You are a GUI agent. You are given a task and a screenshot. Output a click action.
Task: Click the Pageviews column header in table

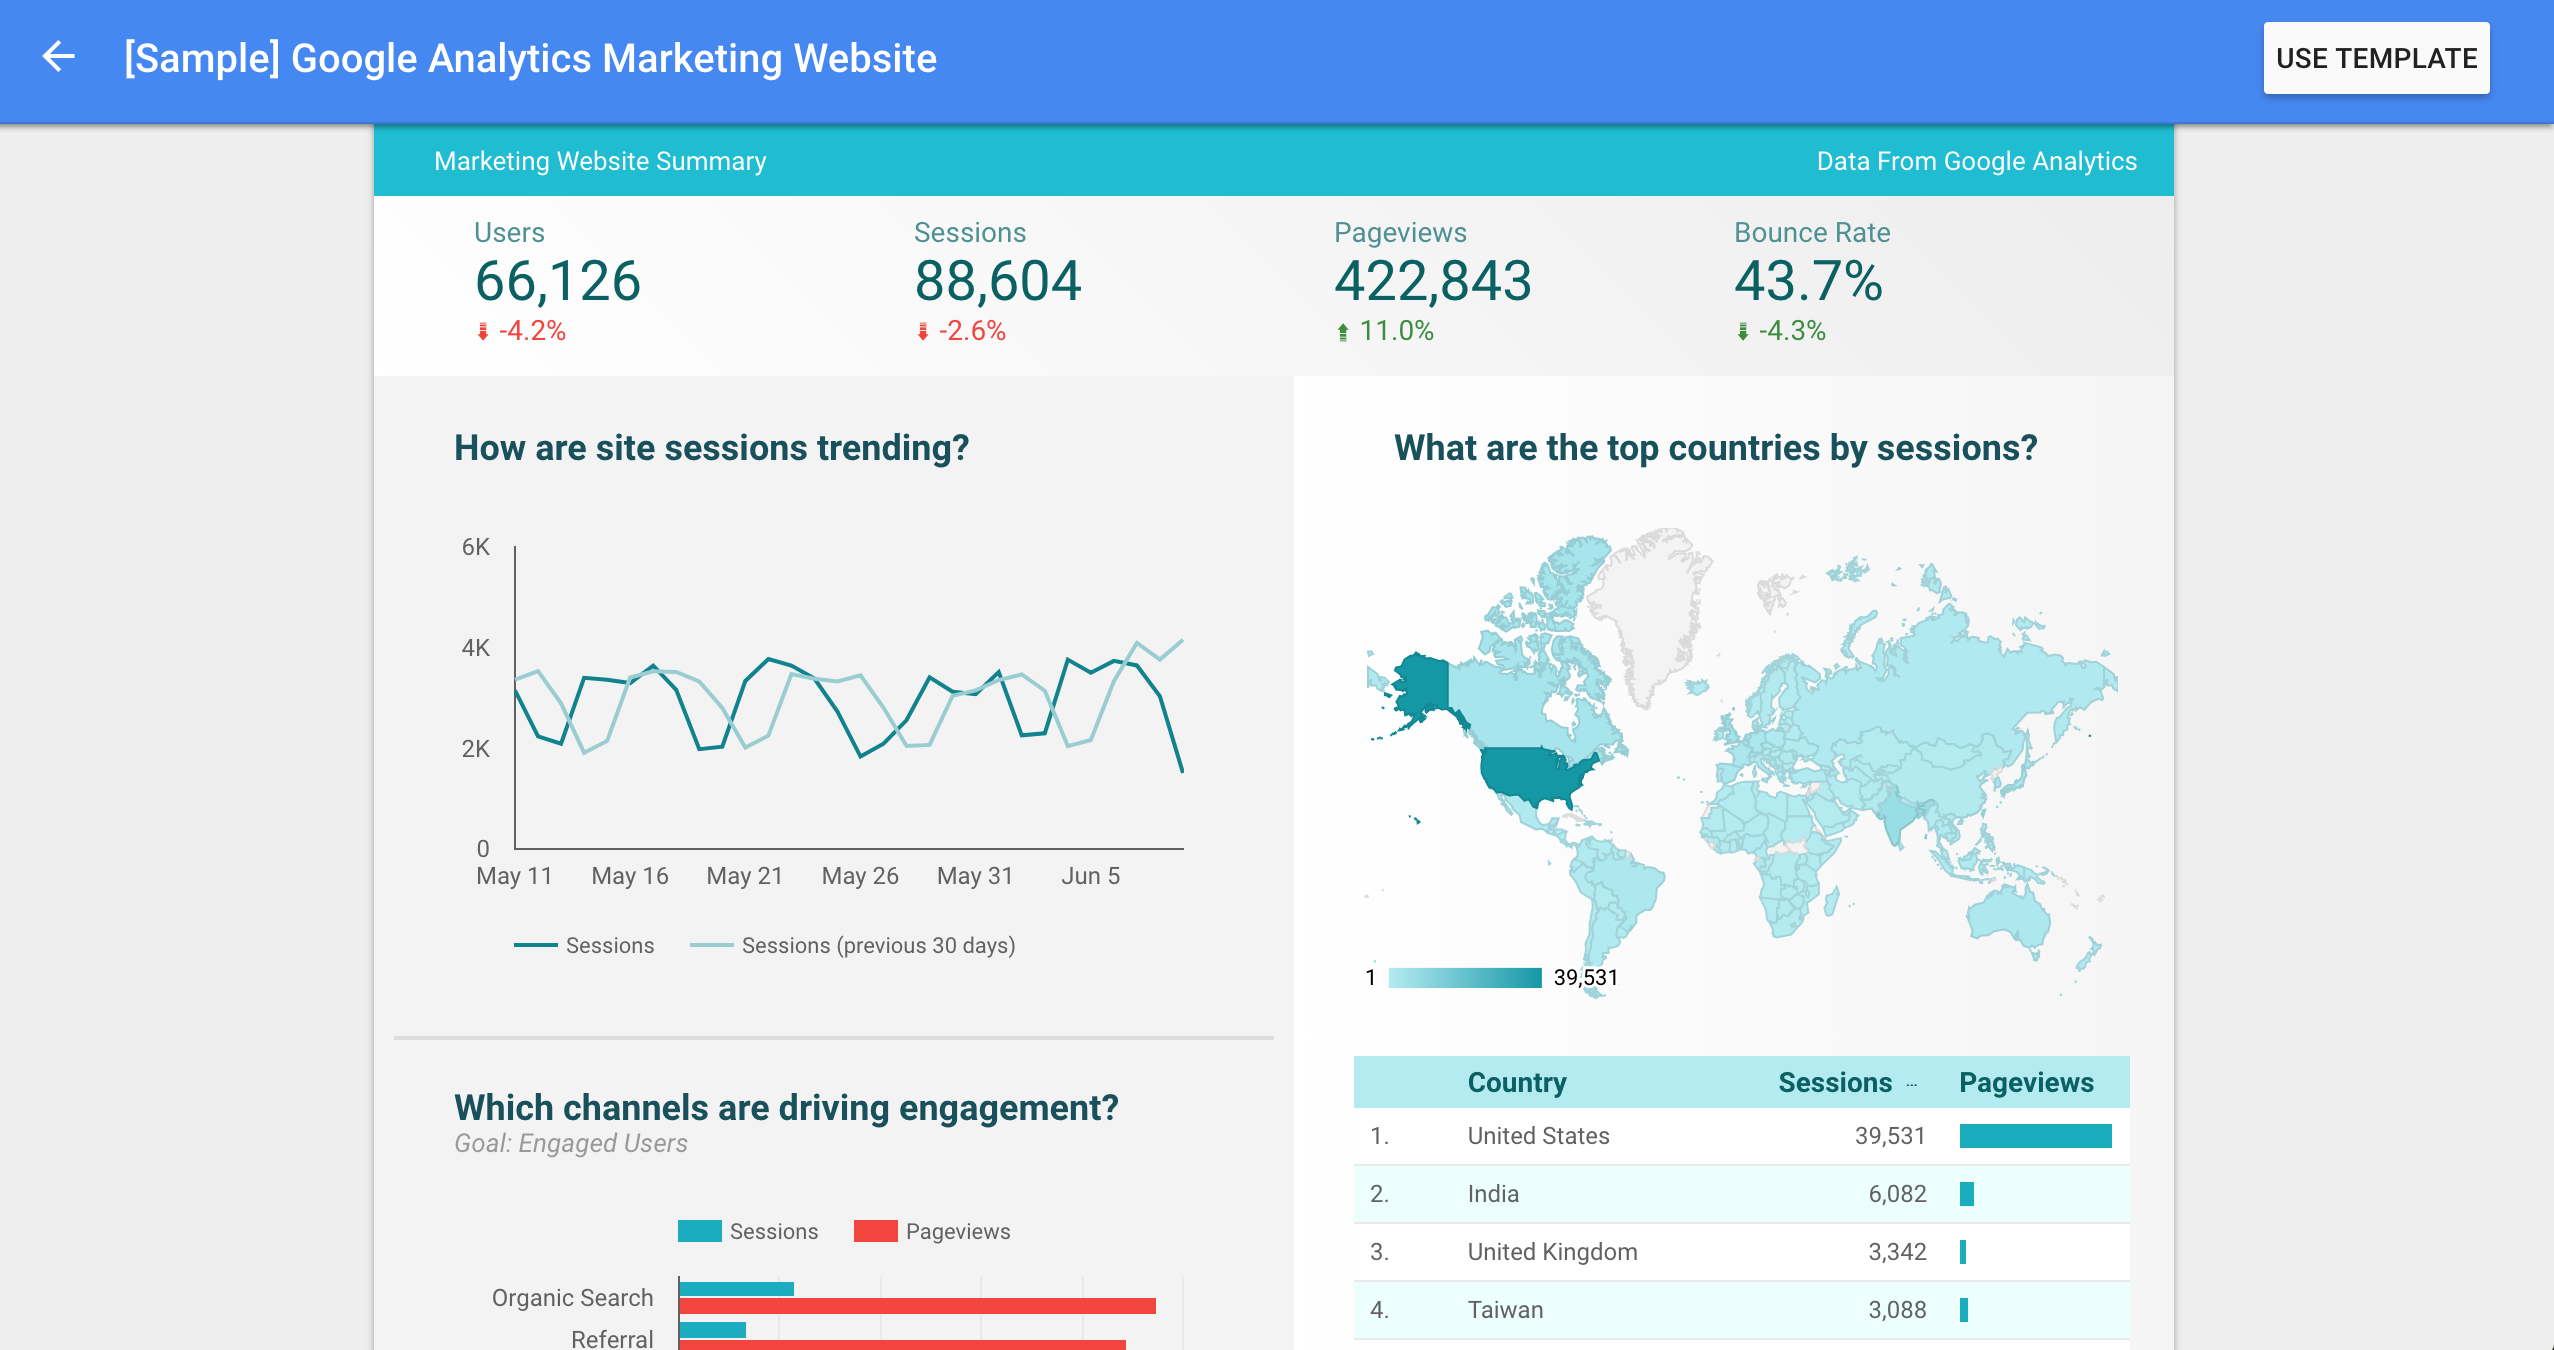pos(2026,1082)
